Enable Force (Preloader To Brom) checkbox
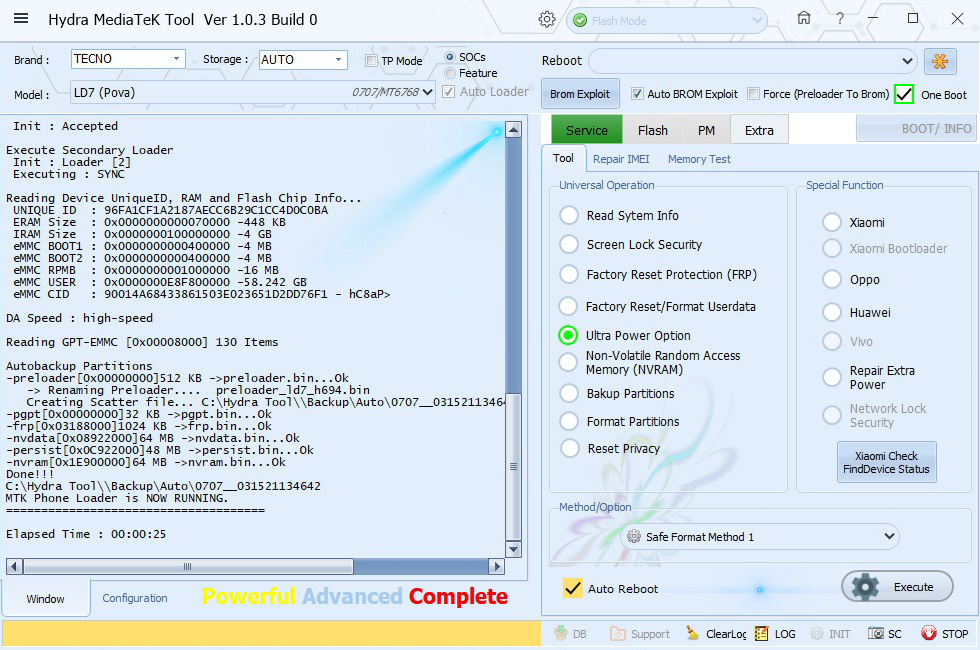Screen dimensions: 980x650 tap(754, 94)
